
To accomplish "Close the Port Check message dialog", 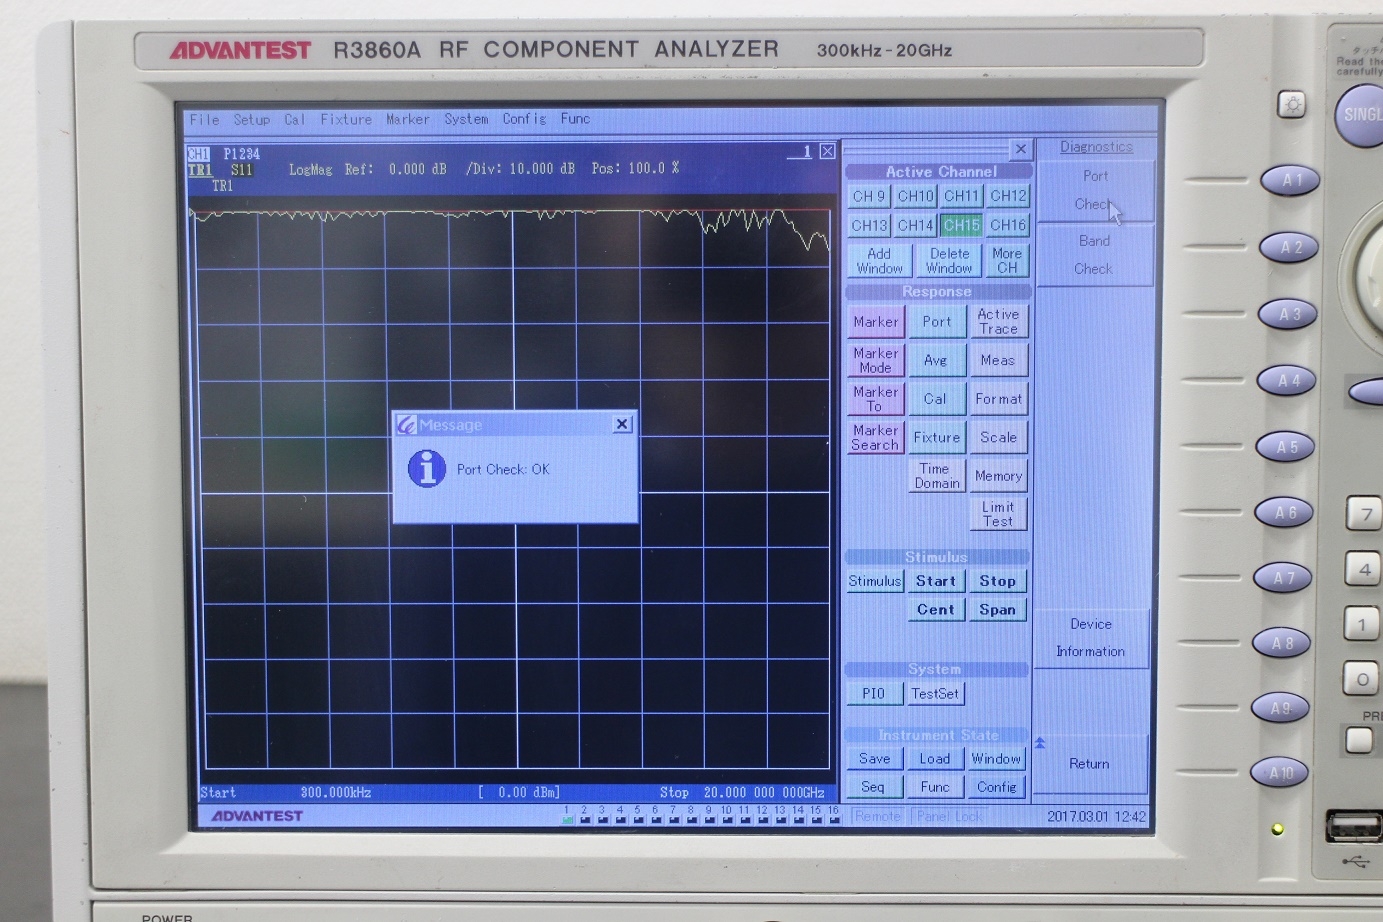I will [x=622, y=424].
